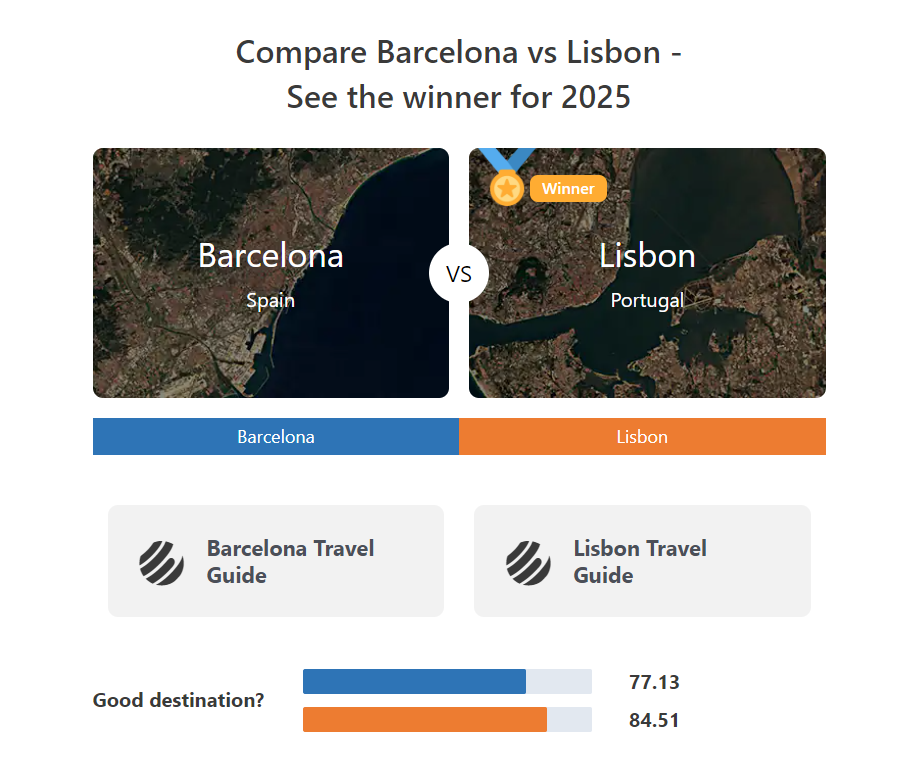Screen dimensions: 912x772
Task: Click the blue Barcelona score bar
Action: pos(414,681)
